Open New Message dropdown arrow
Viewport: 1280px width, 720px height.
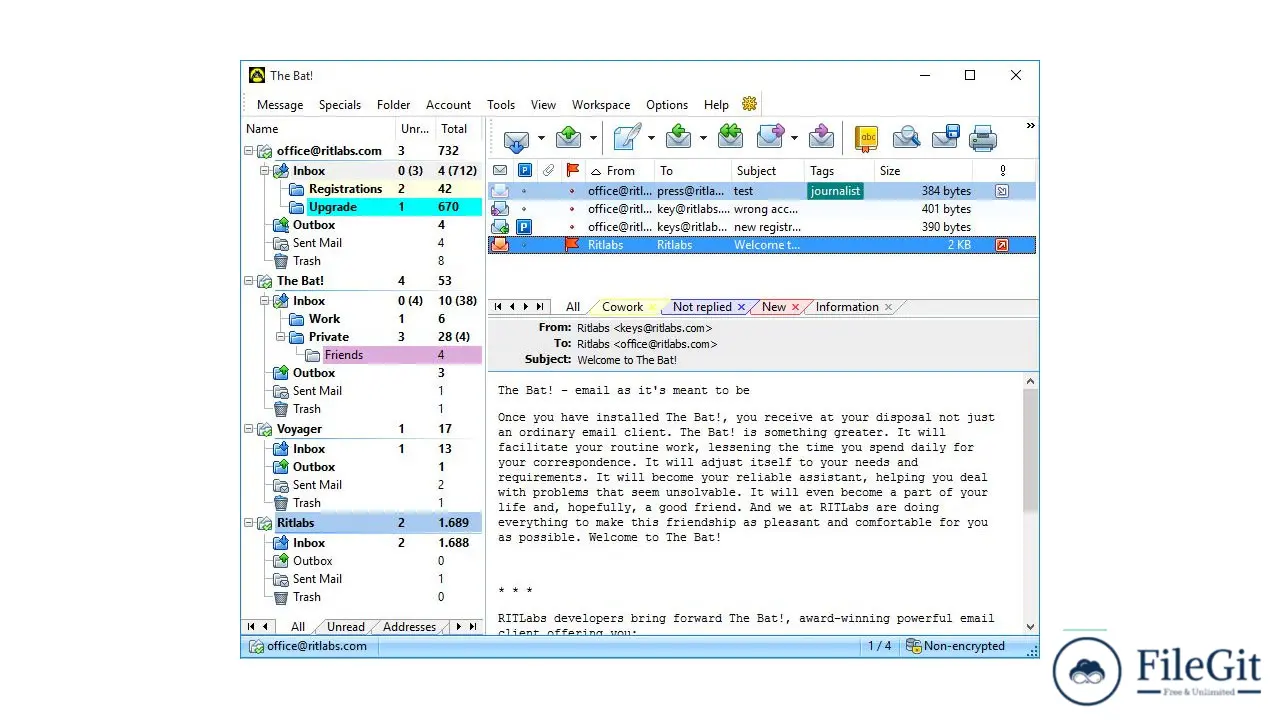651,139
